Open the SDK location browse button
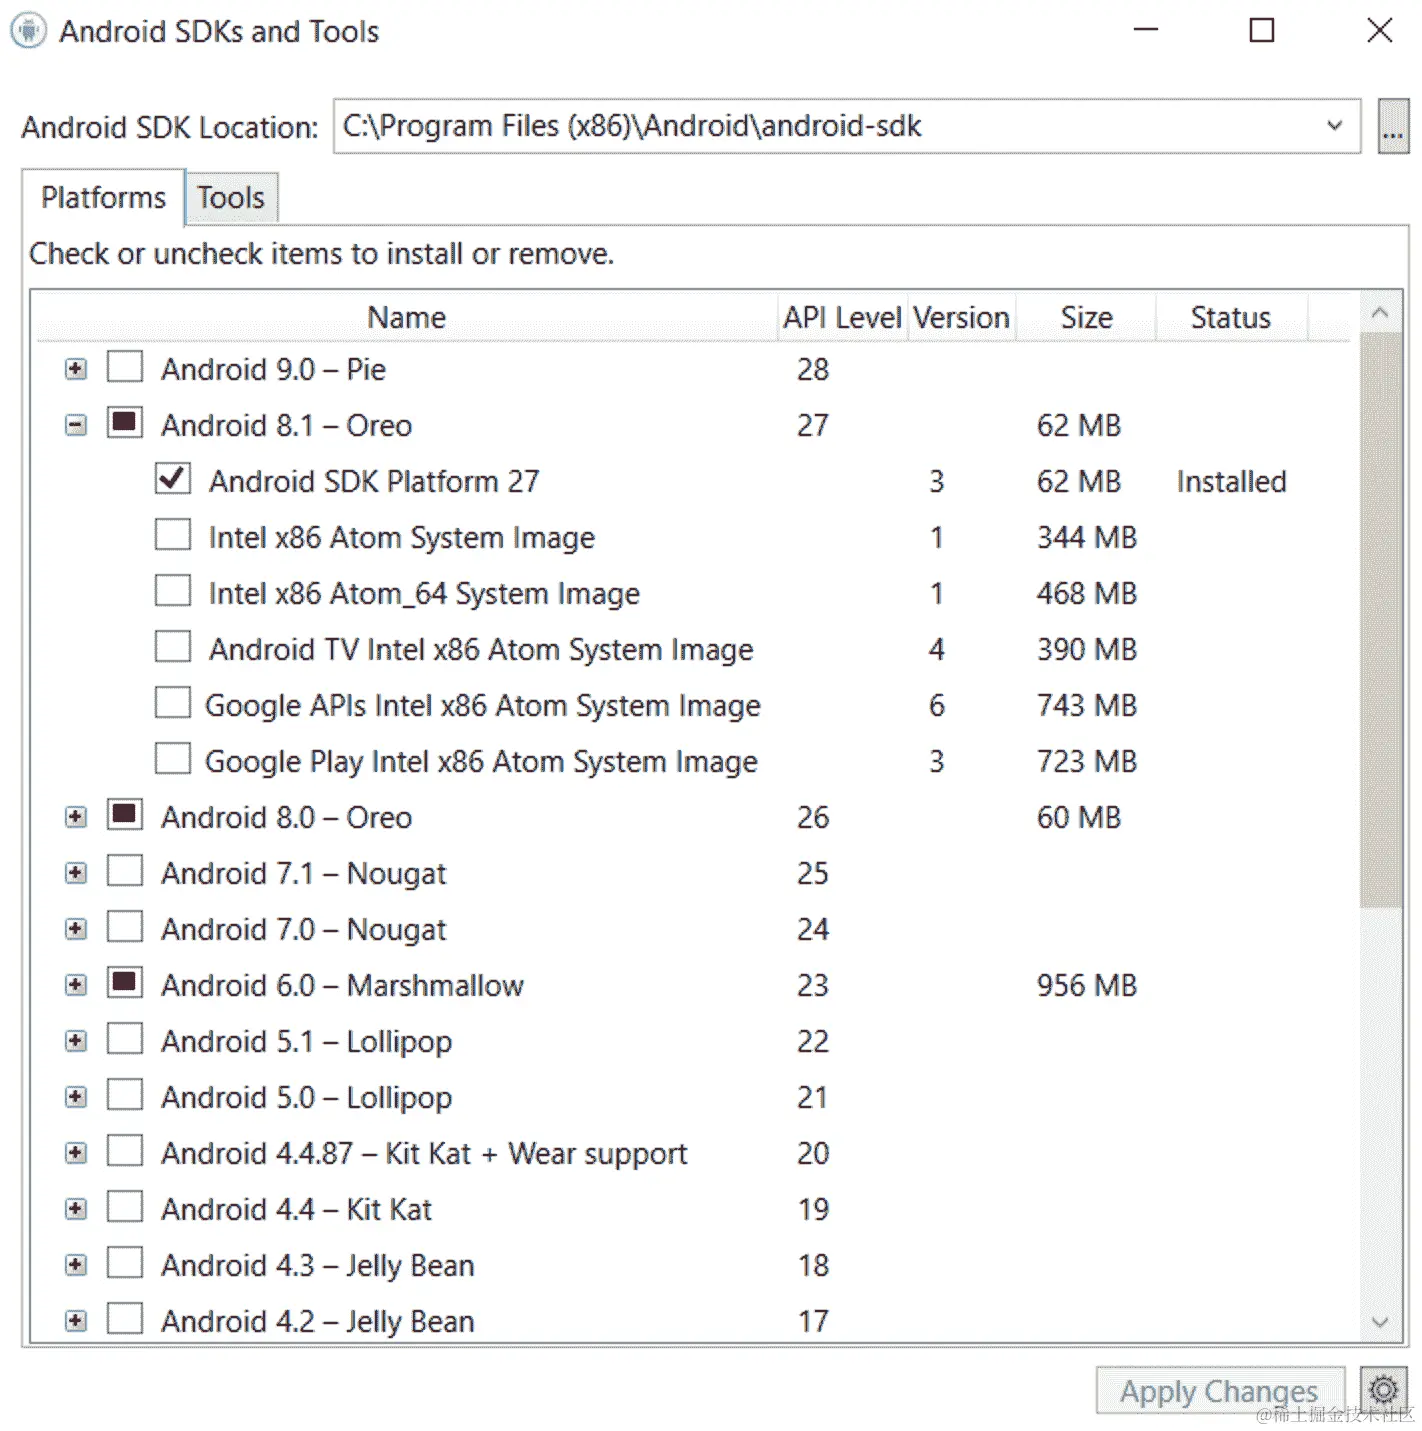The width and height of the screenshot is (1422, 1431). [x=1393, y=126]
